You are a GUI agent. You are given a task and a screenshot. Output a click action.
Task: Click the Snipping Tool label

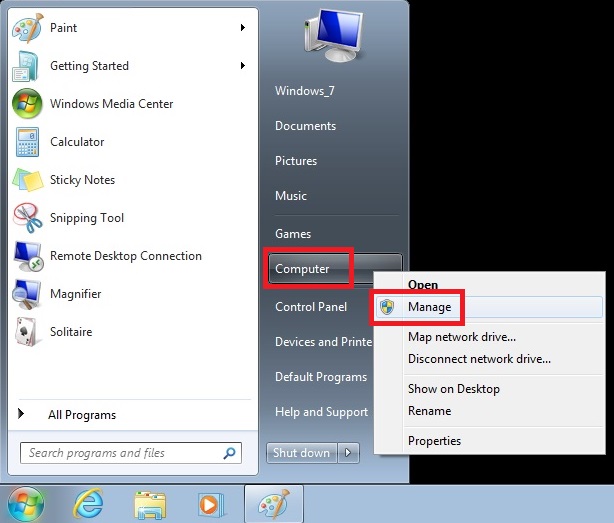(x=87, y=218)
